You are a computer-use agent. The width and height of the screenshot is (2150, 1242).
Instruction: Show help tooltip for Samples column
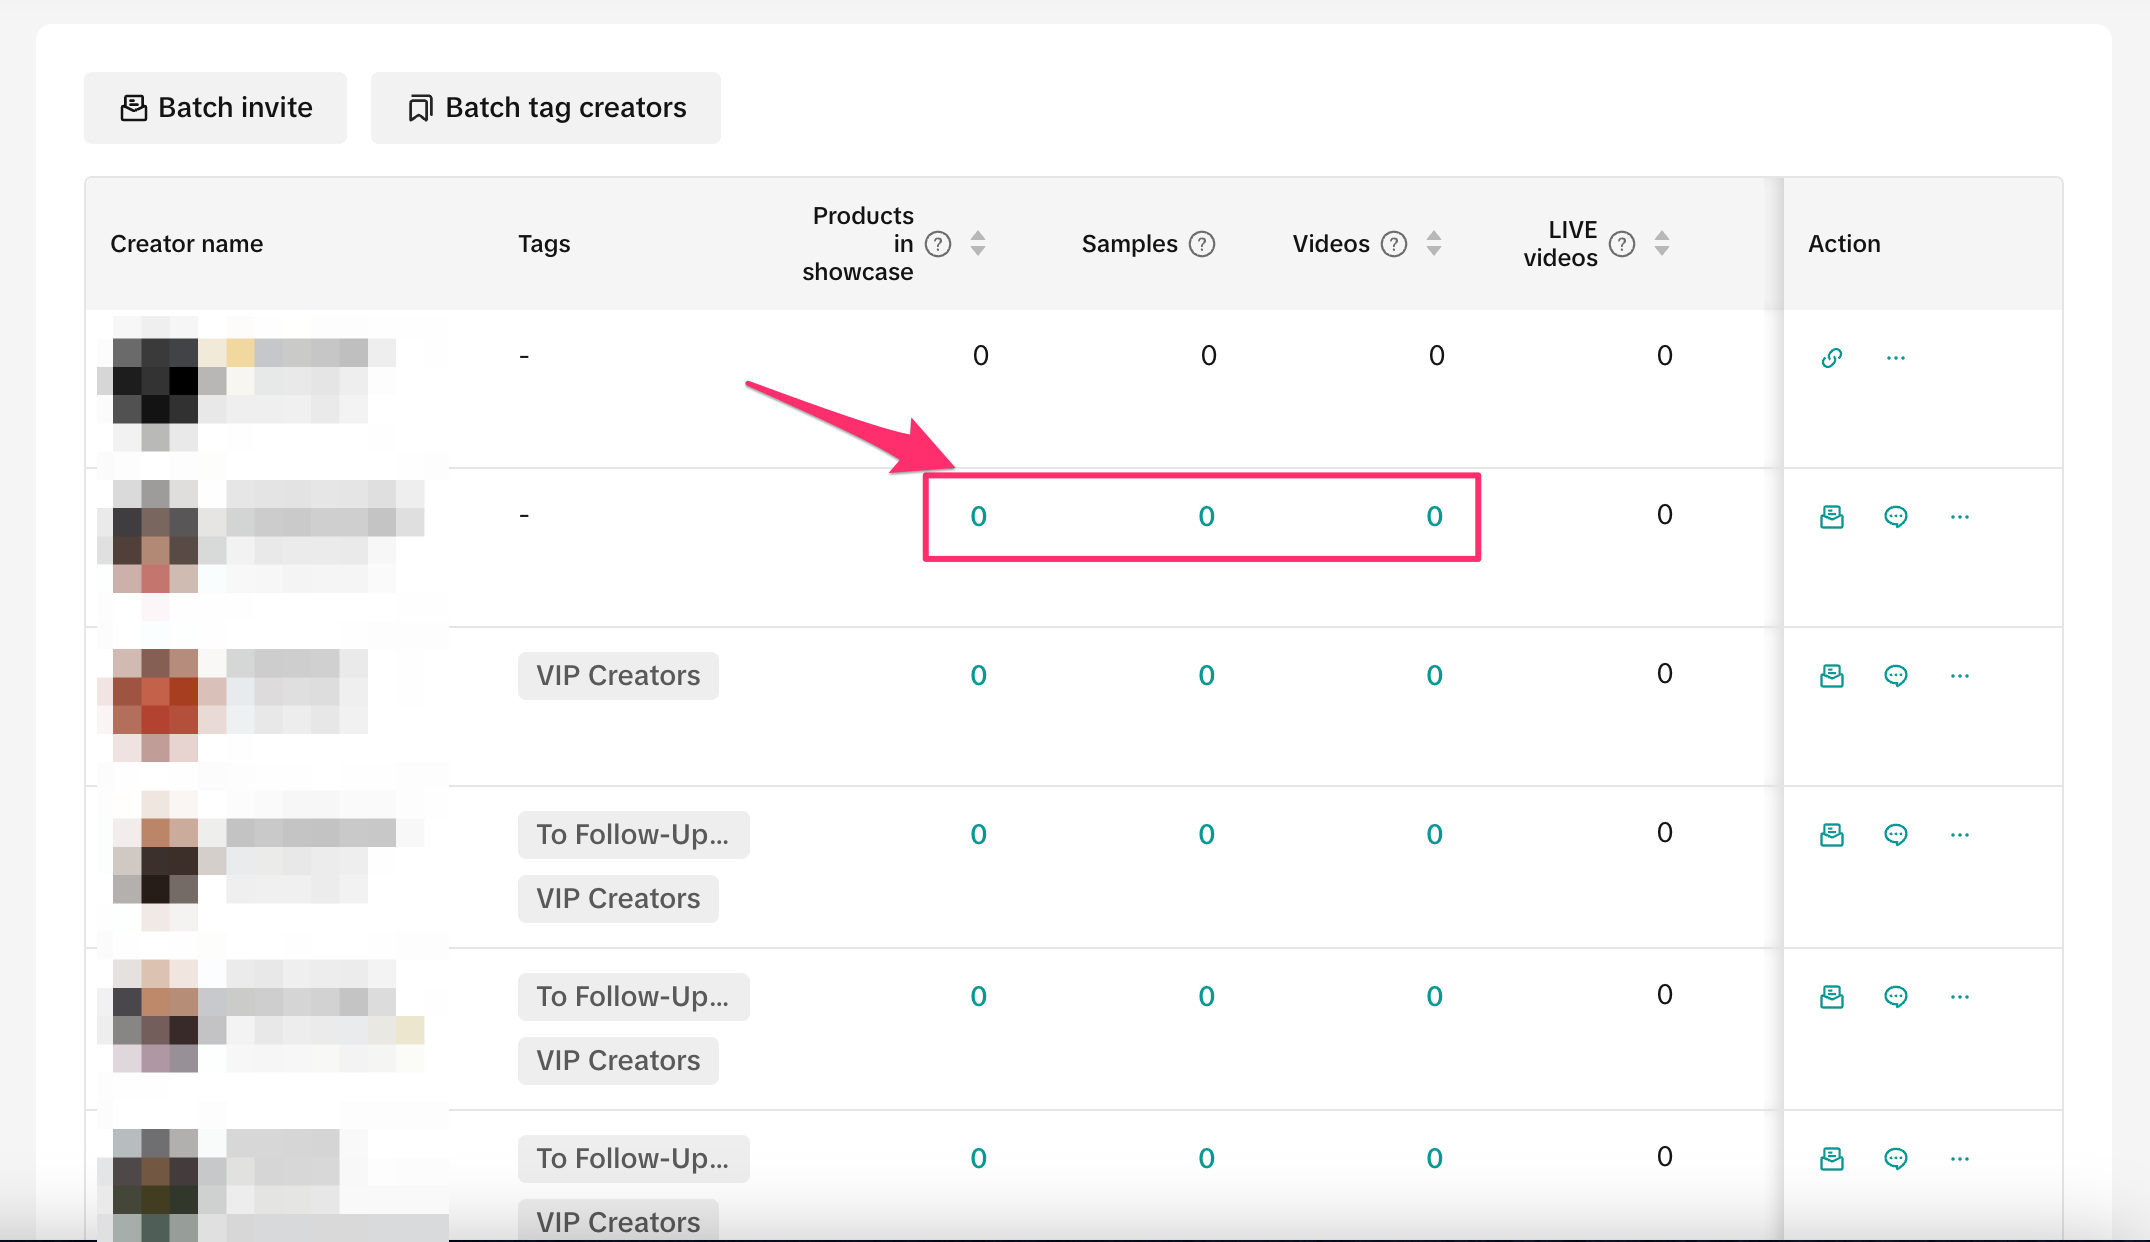pos(1202,243)
